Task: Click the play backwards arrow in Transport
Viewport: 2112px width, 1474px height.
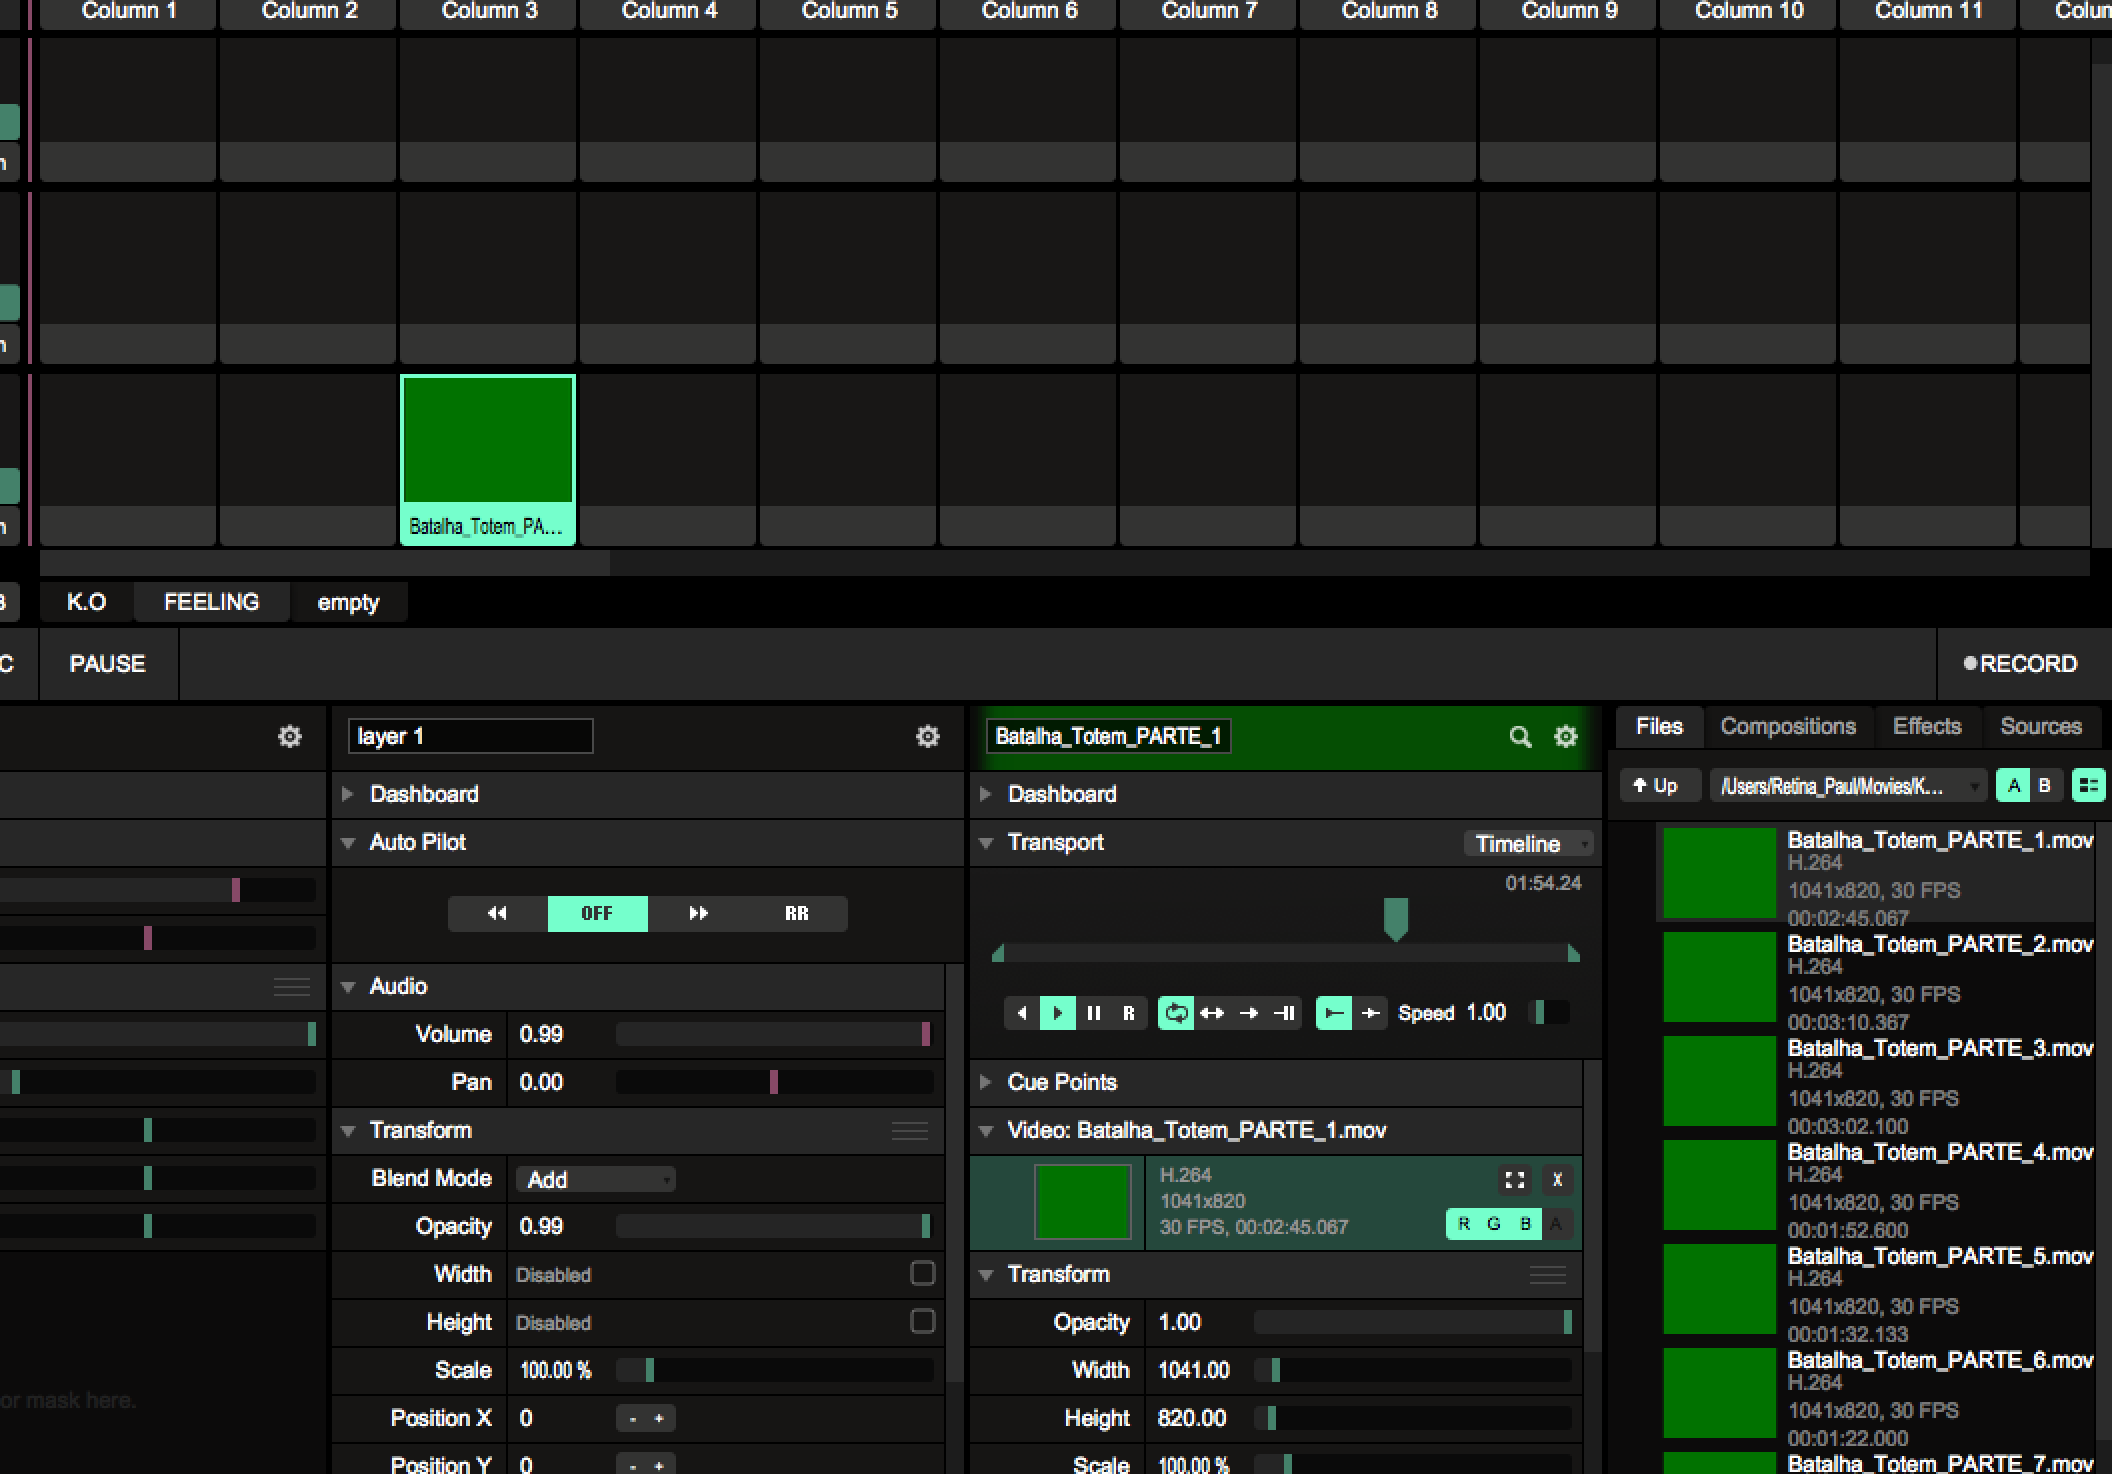Action: click(1021, 1013)
